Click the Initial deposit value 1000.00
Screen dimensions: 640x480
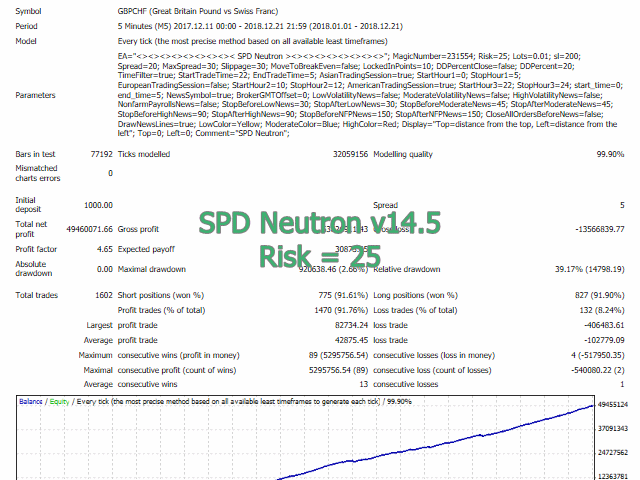tap(98, 205)
